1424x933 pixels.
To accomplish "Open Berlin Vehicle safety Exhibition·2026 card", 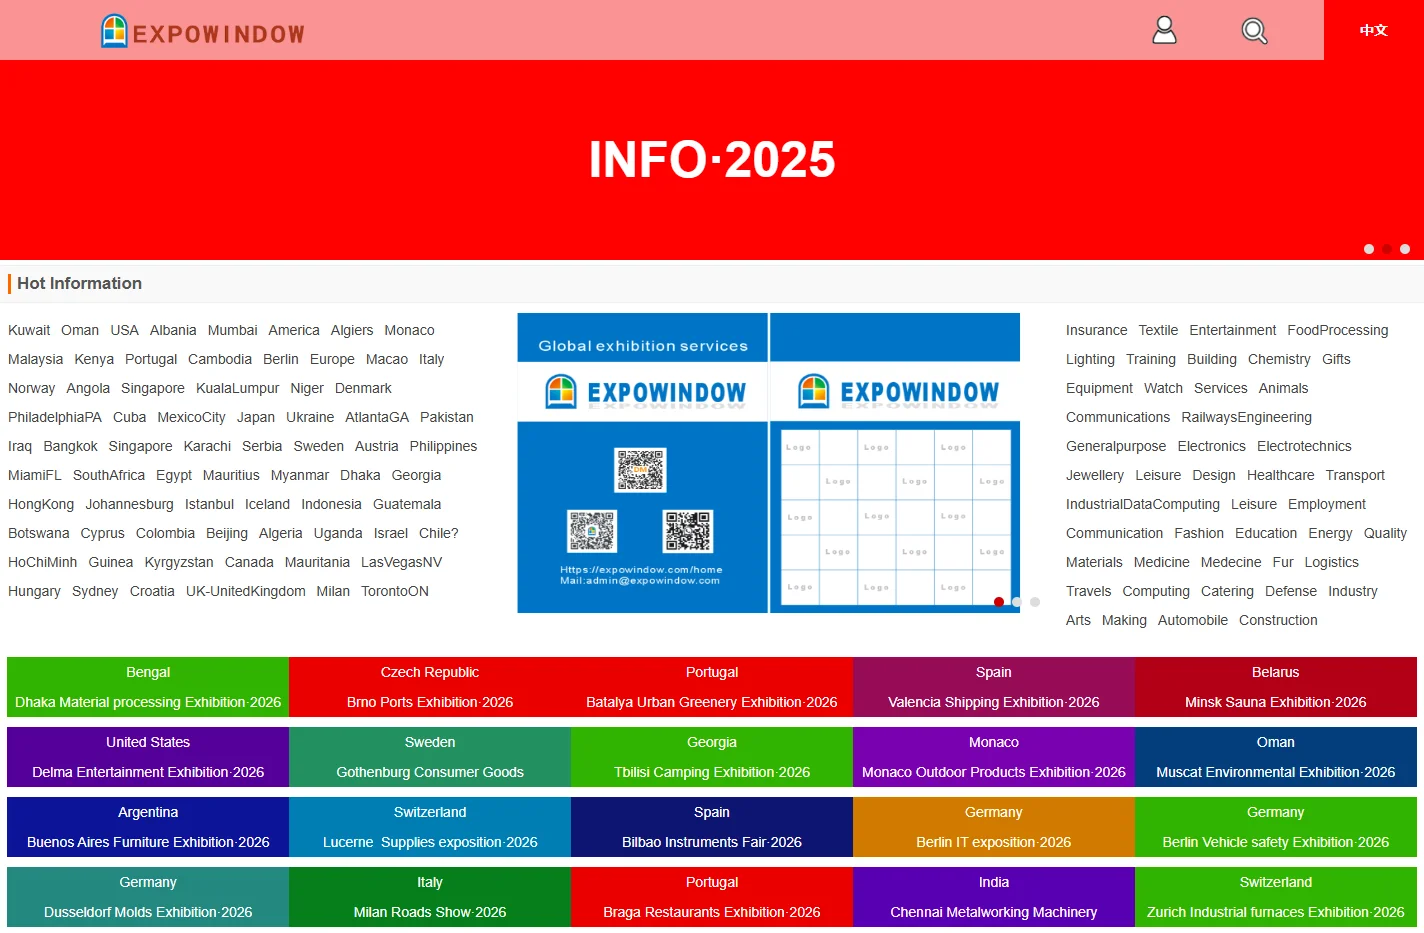I will (1276, 827).
